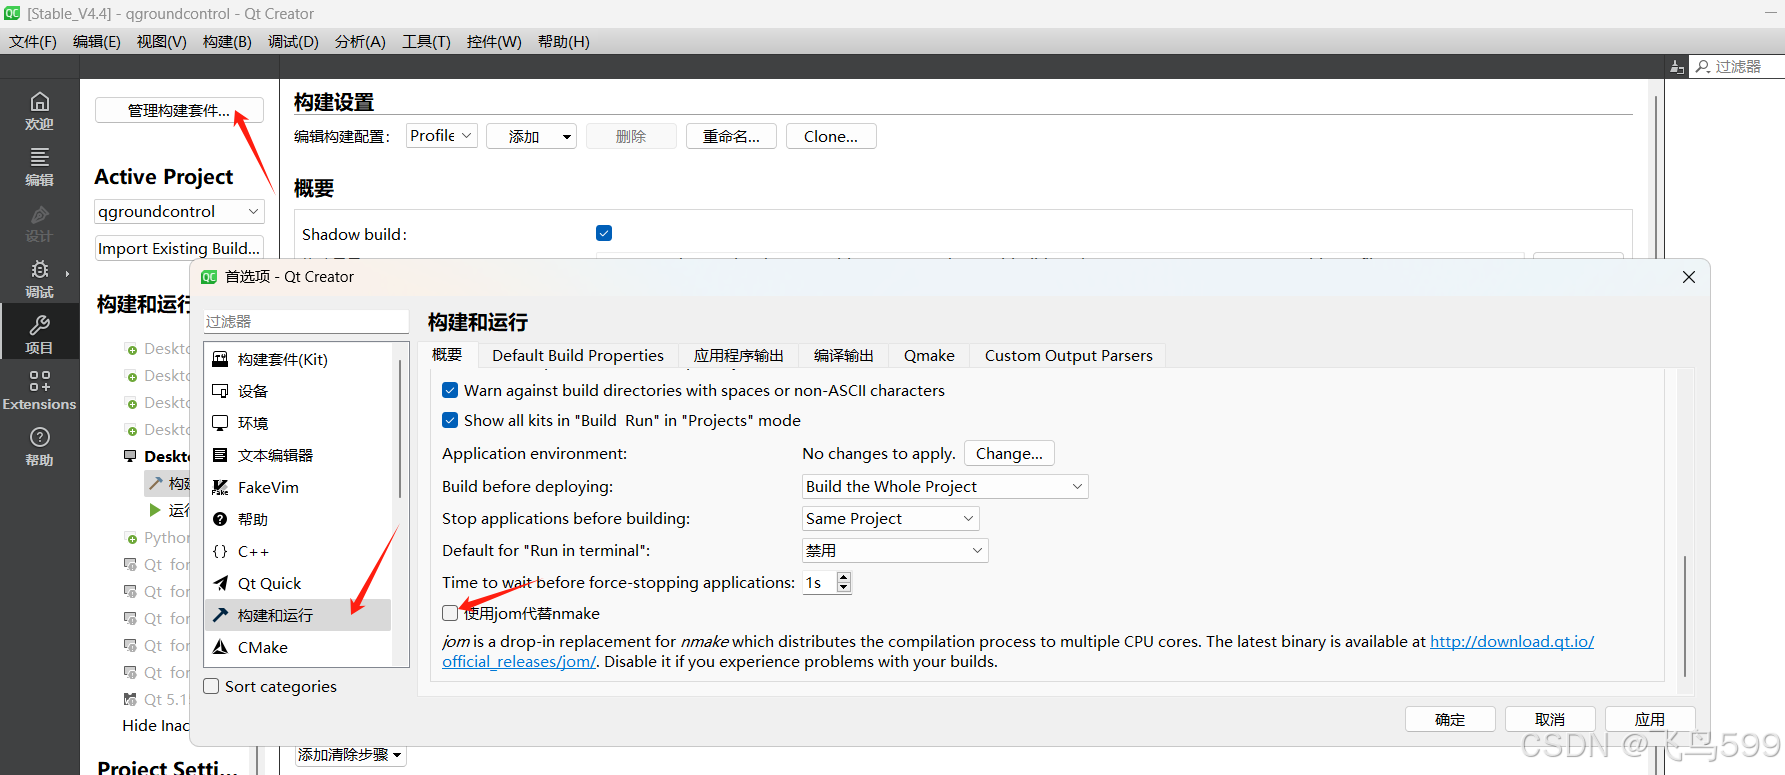Switch to Default Build Properties tab
The width and height of the screenshot is (1785, 775).
(578, 355)
